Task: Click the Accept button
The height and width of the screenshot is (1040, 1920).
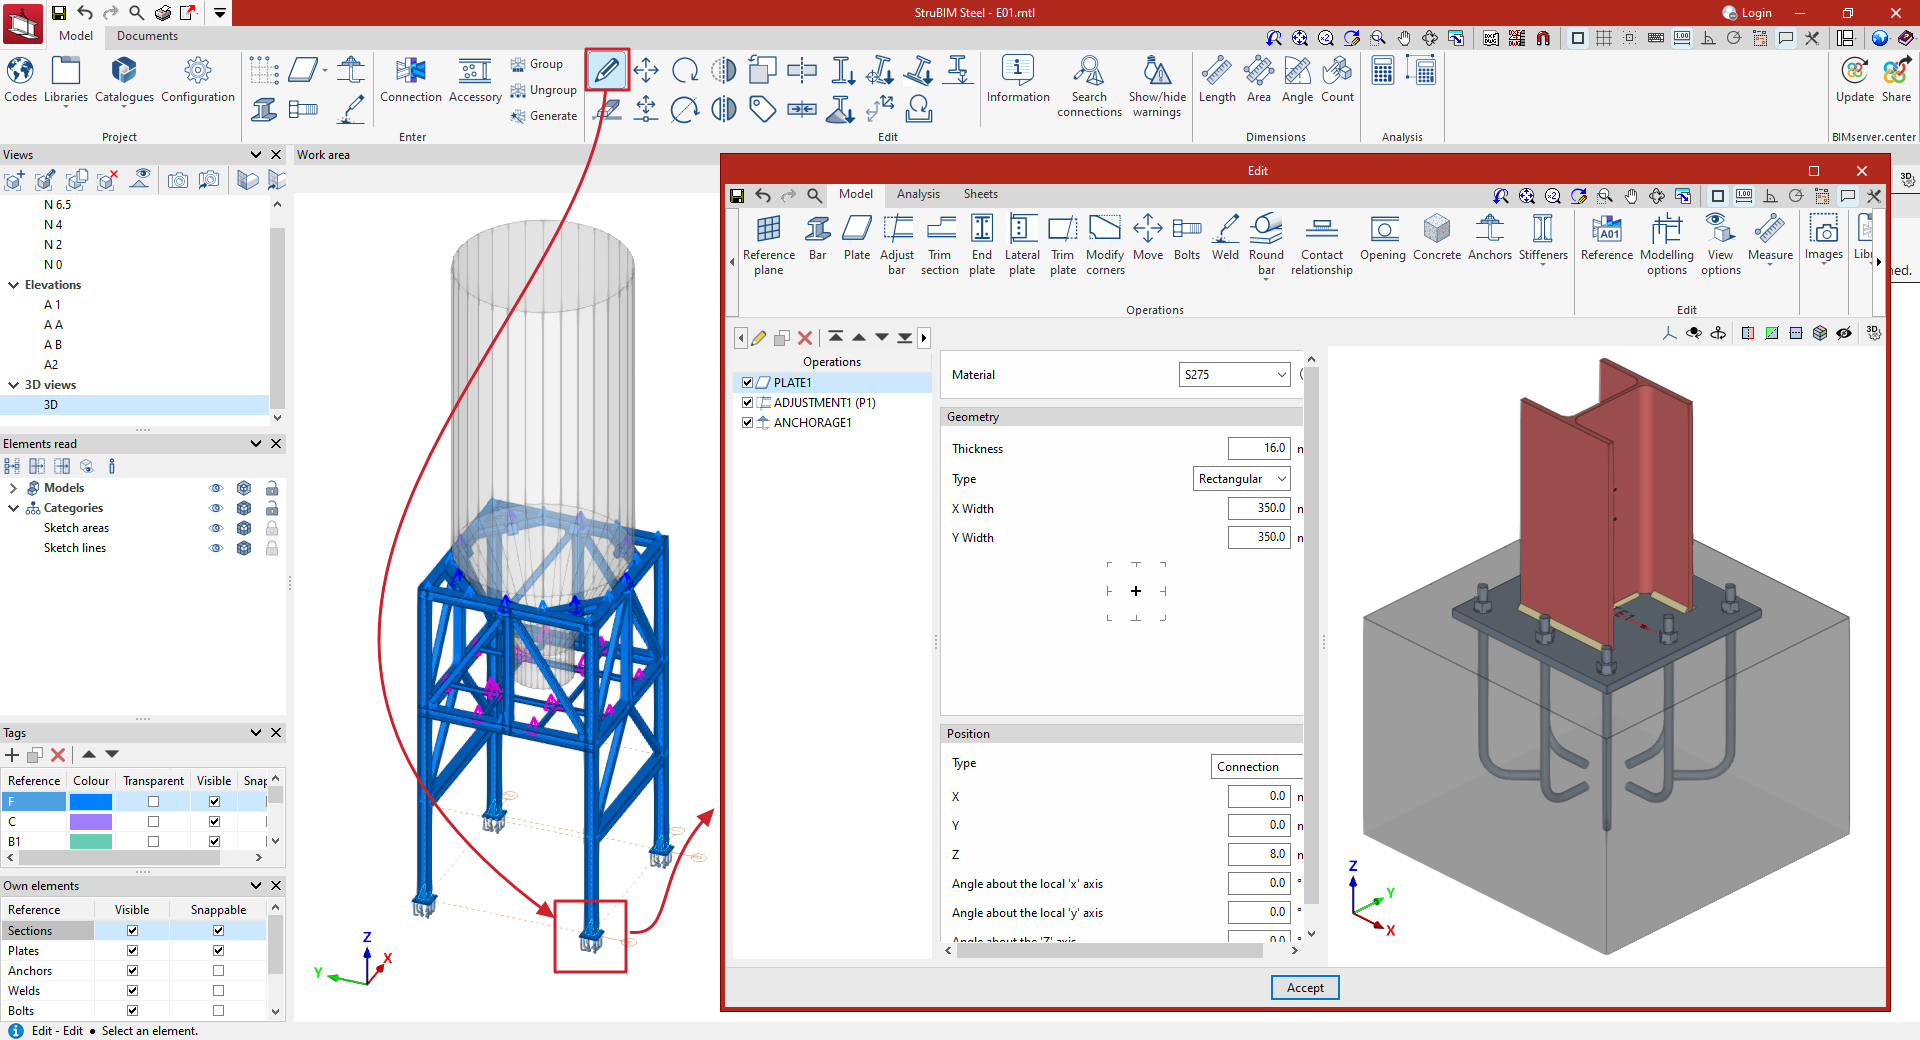Action: pyautogui.click(x=1305, y=988)
